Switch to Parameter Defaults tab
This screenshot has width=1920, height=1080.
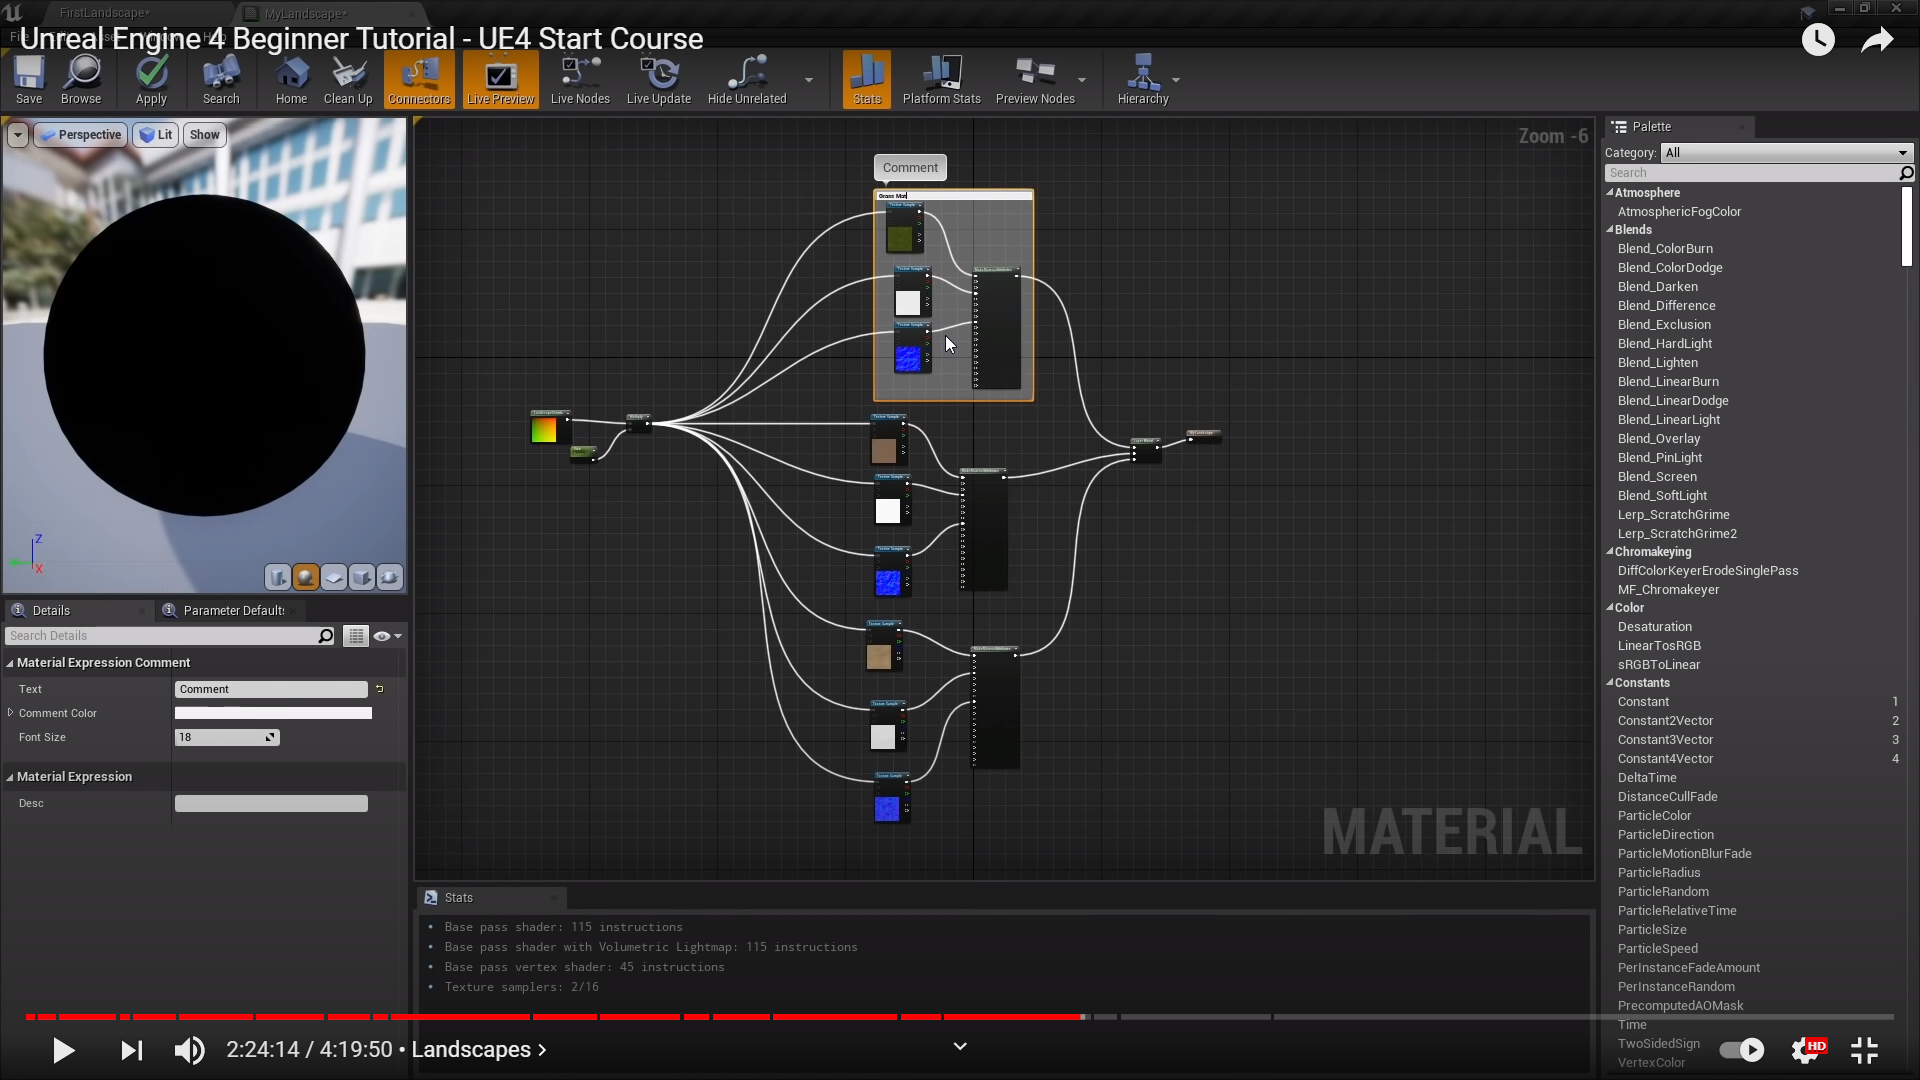pyautogui.click(x=232, y=610)
